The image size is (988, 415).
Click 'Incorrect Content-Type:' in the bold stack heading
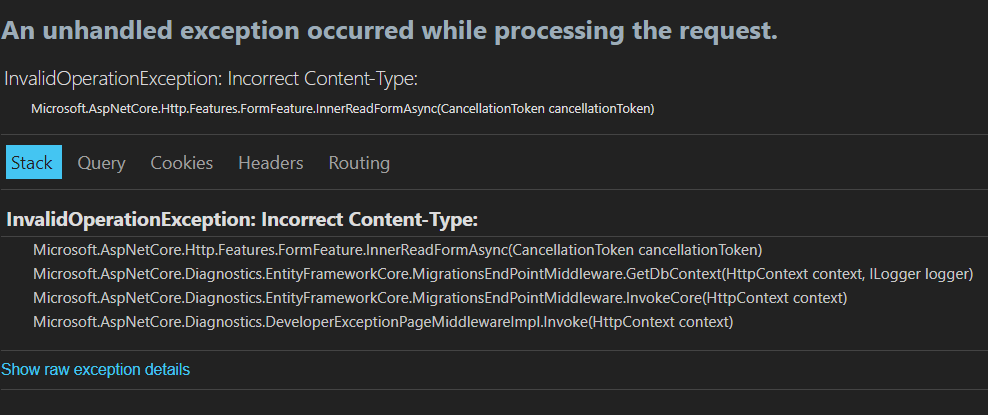click(369, 220)
